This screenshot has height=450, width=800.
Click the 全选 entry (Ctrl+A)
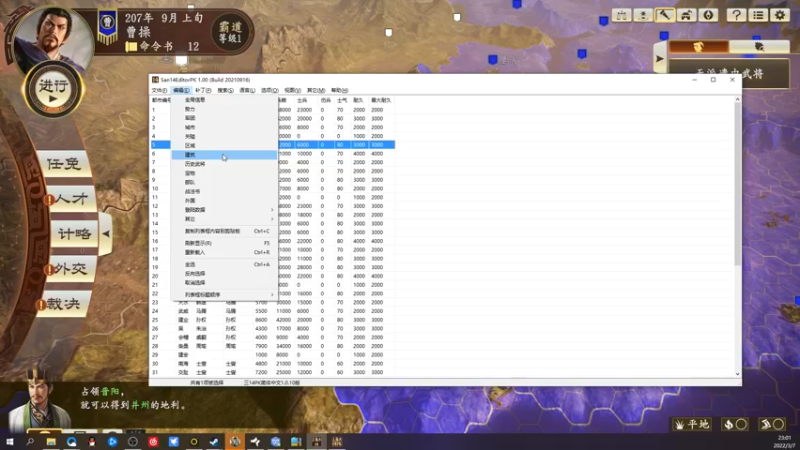224,264
